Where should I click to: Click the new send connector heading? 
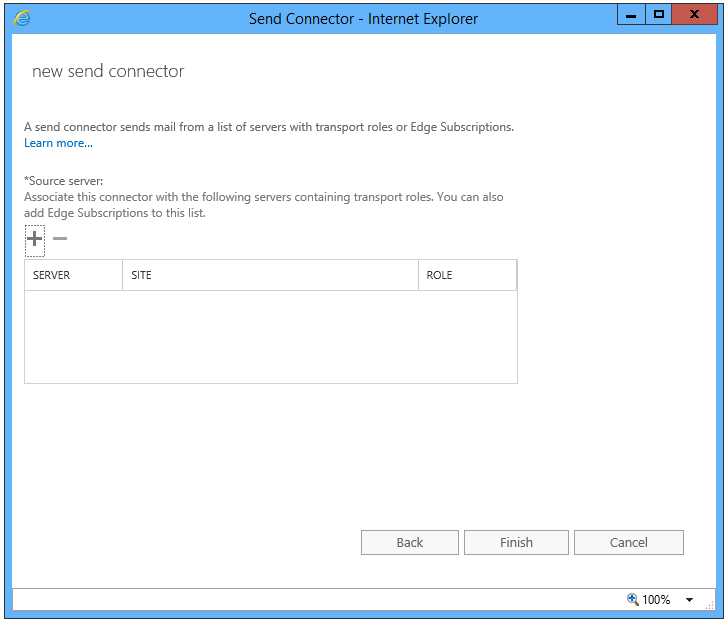[108, 71]
